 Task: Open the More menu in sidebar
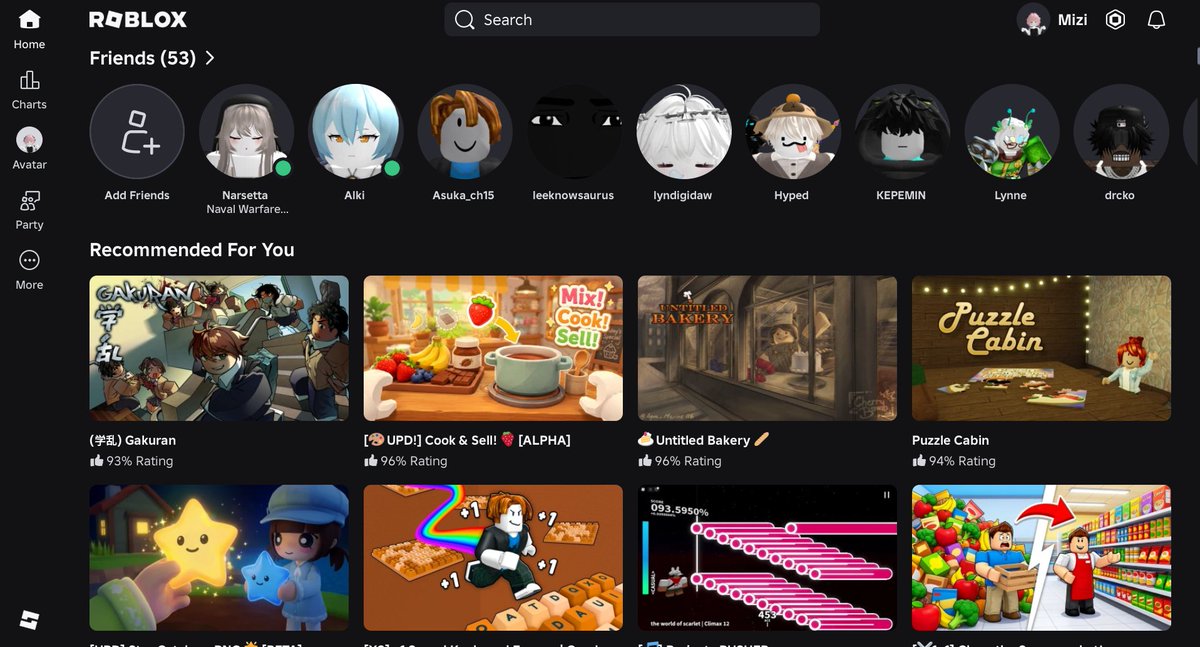pyautogui.click(x=29, y=260)
